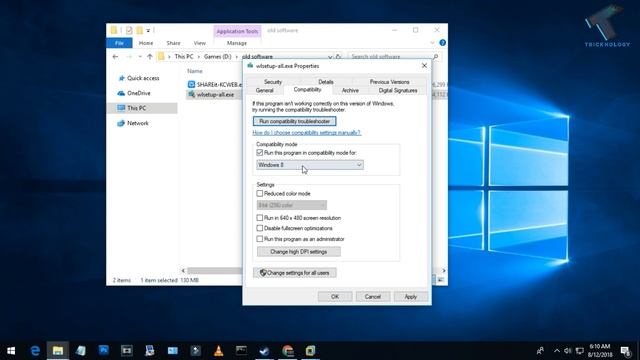This screenshot has width=640, height=360.
Task: Open the Action Center notifications icon
Action: point(626,351)
